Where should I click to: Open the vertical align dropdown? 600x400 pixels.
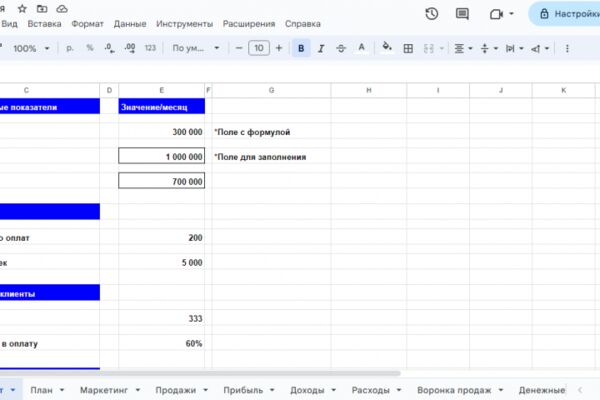pos(489,48)
